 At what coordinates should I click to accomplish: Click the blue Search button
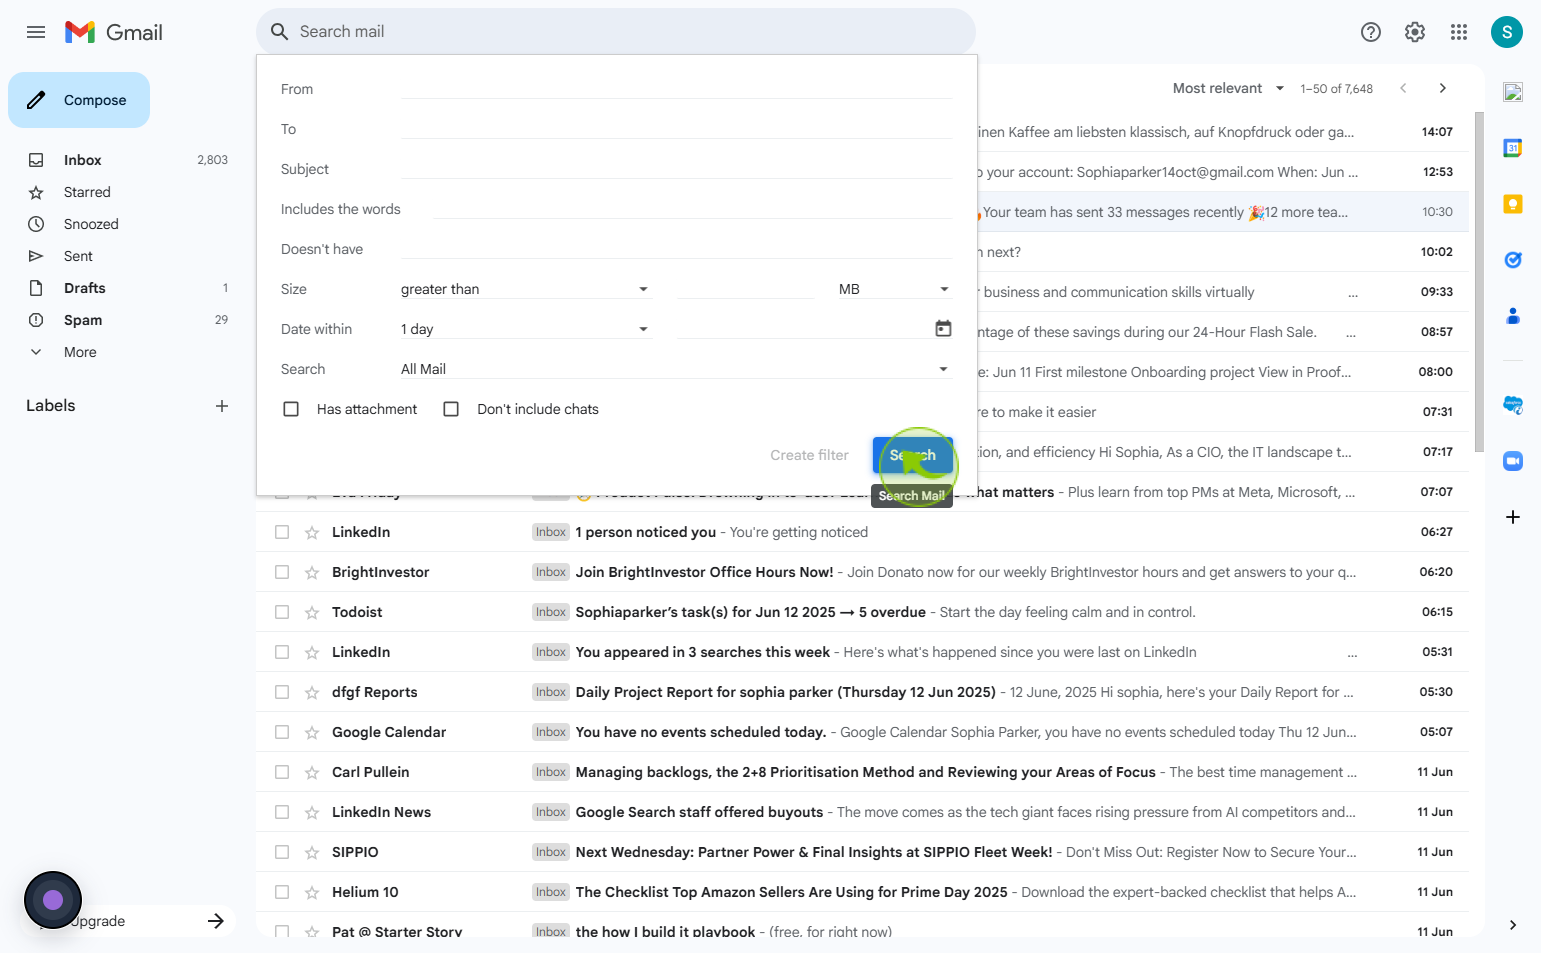pyautogui.click(x=913, y=455)
